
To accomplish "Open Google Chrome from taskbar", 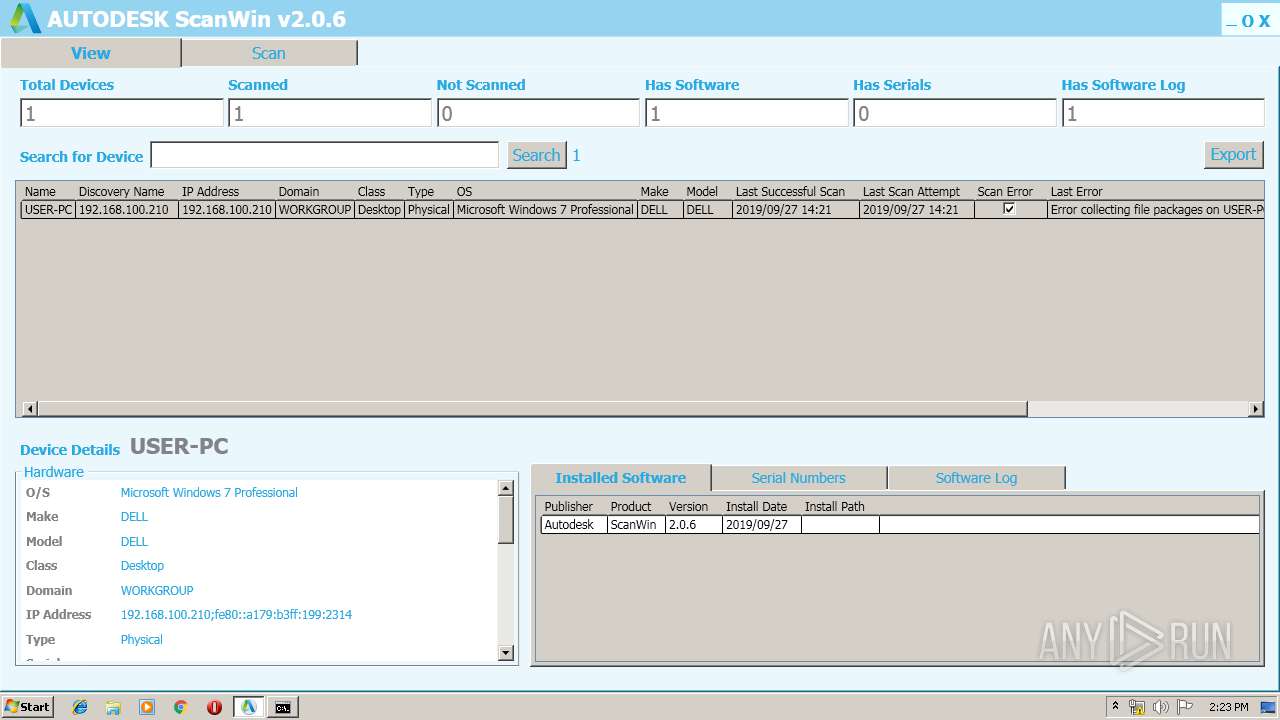I will [181, 707].
